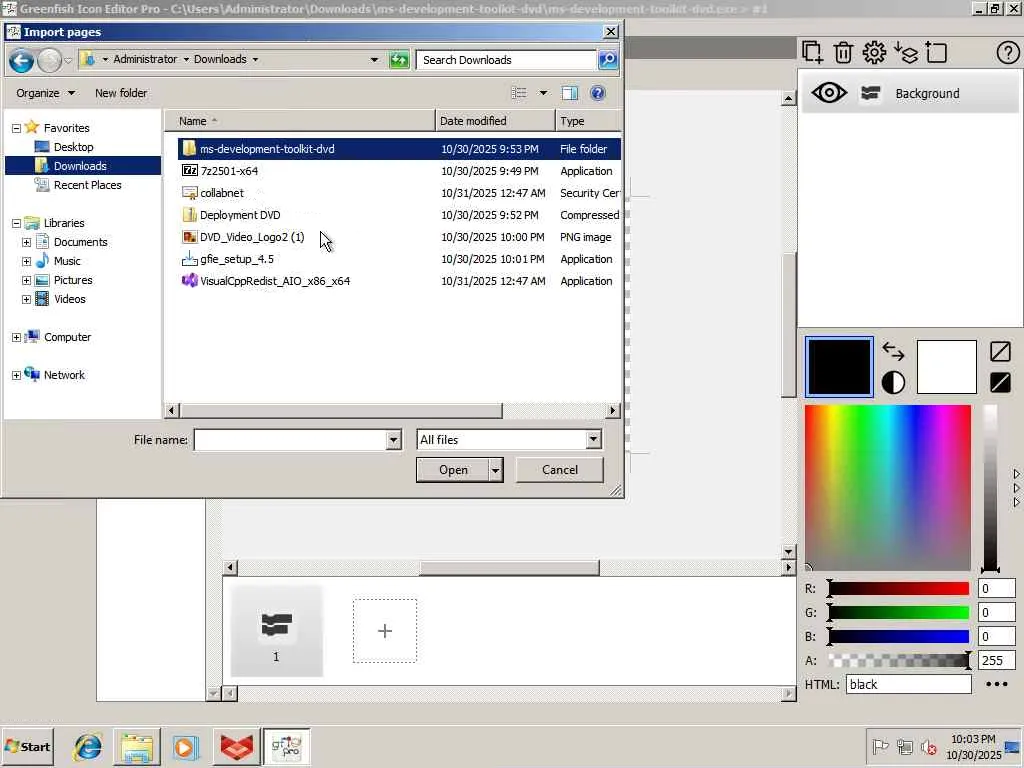Image resolution: width=1024 pixels, height=768 pixels.
Task: Click the alpha value 255 box
Action: pyautogui.click(x=996, y=660)
